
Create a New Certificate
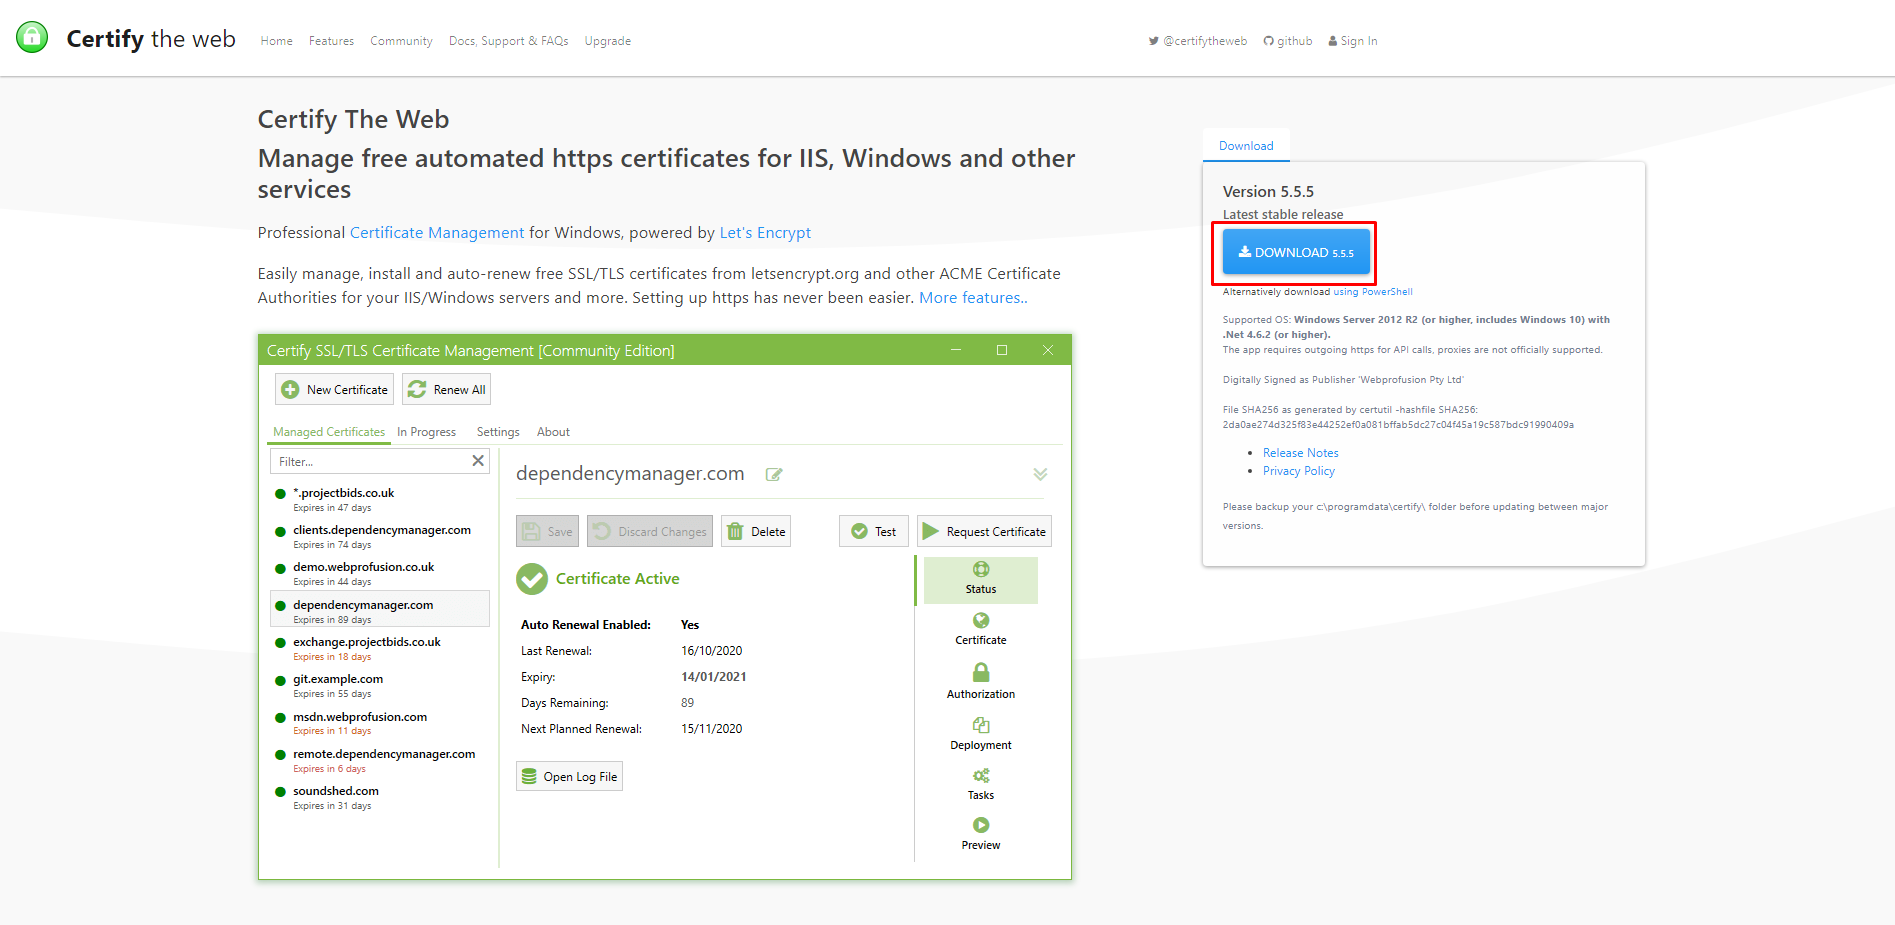tap(334, 389)
